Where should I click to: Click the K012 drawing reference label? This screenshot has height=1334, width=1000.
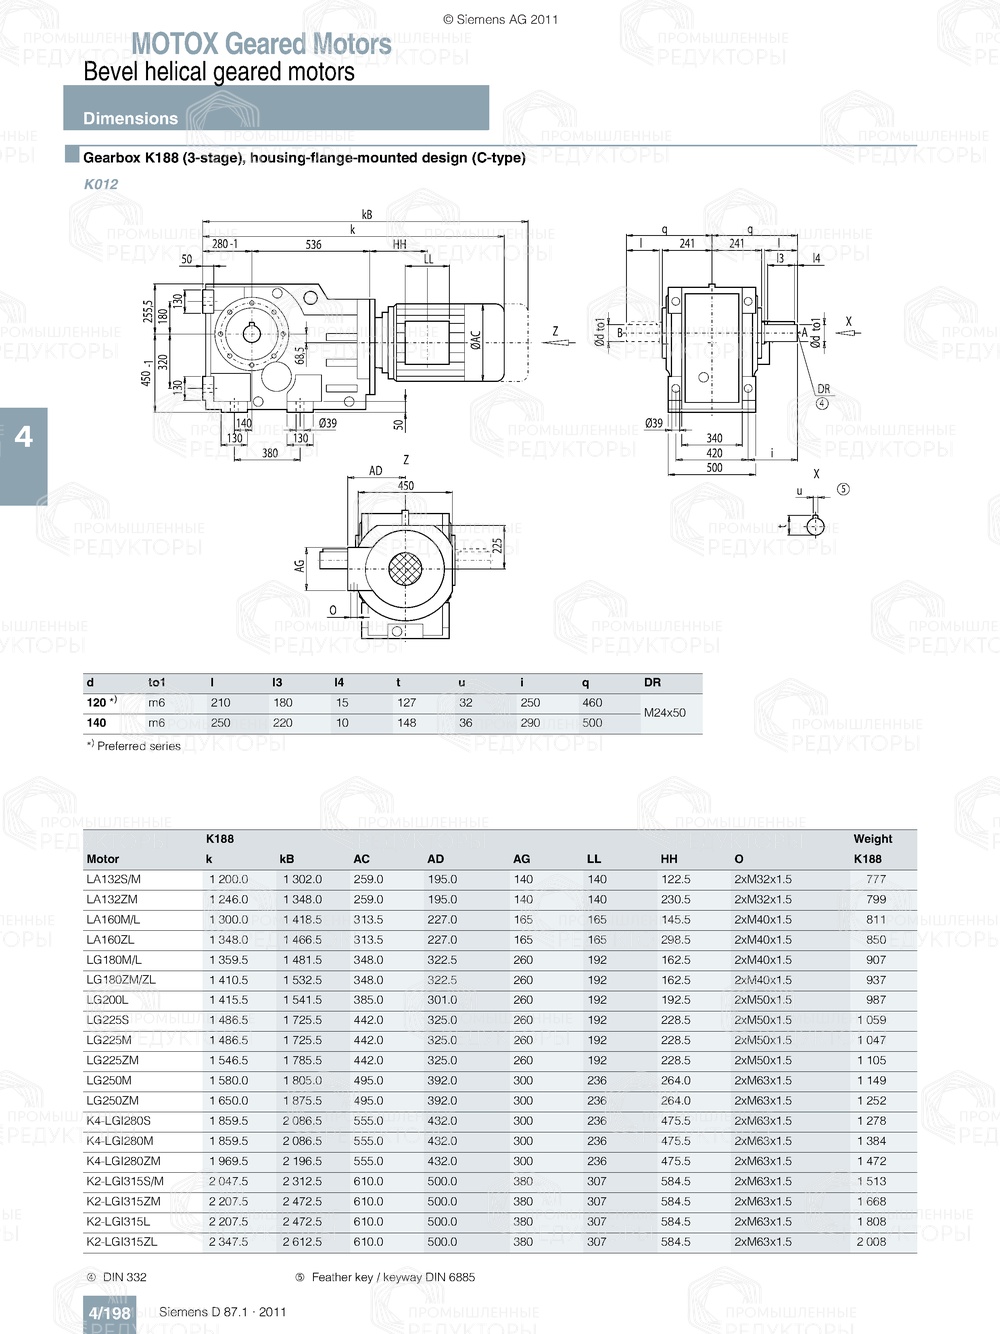tap(101, 184)
